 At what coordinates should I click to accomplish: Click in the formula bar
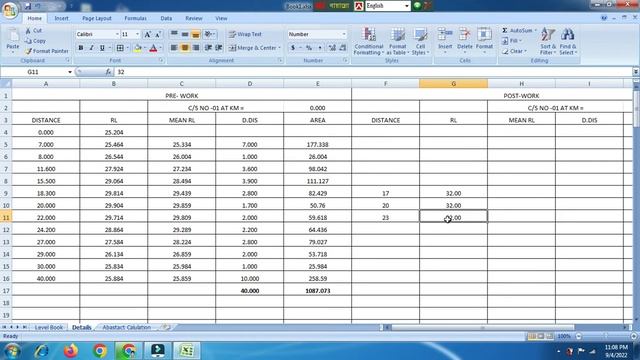pos(373,72)
